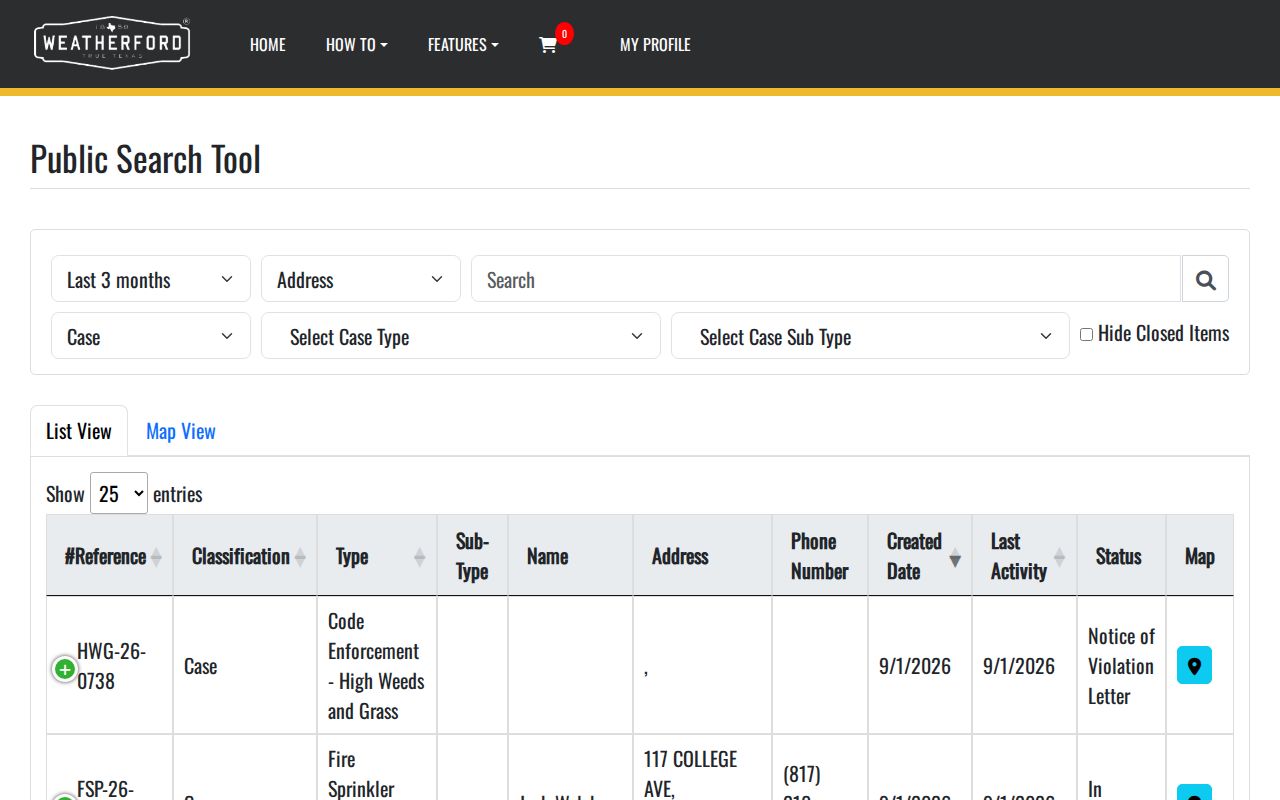1280x800 pixels.
Task: Click reference HWG-26-0738 text
Action: (111, 666)
